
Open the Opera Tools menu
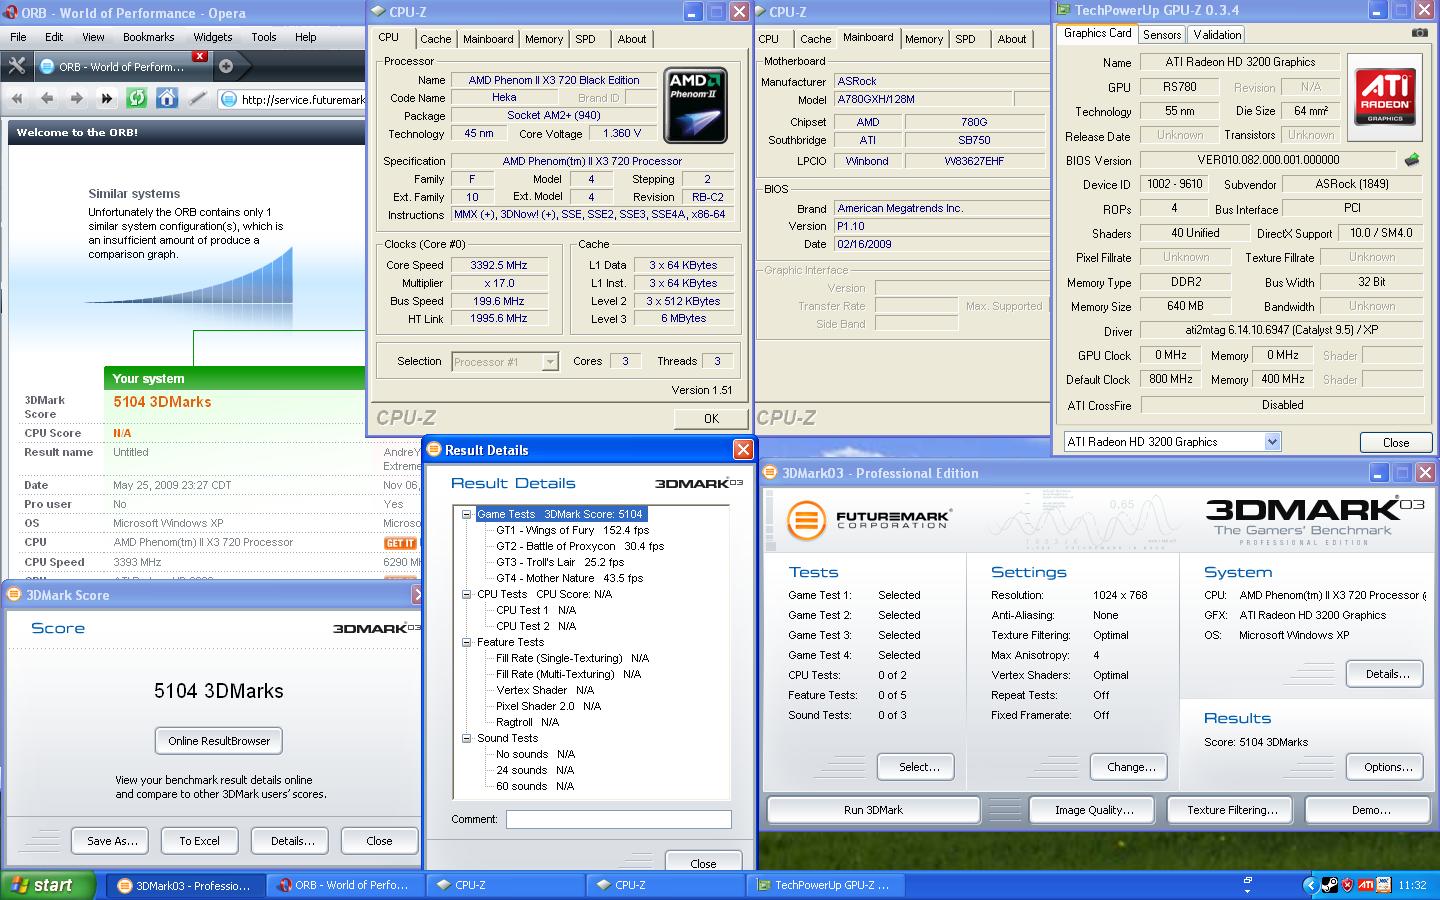264,37
